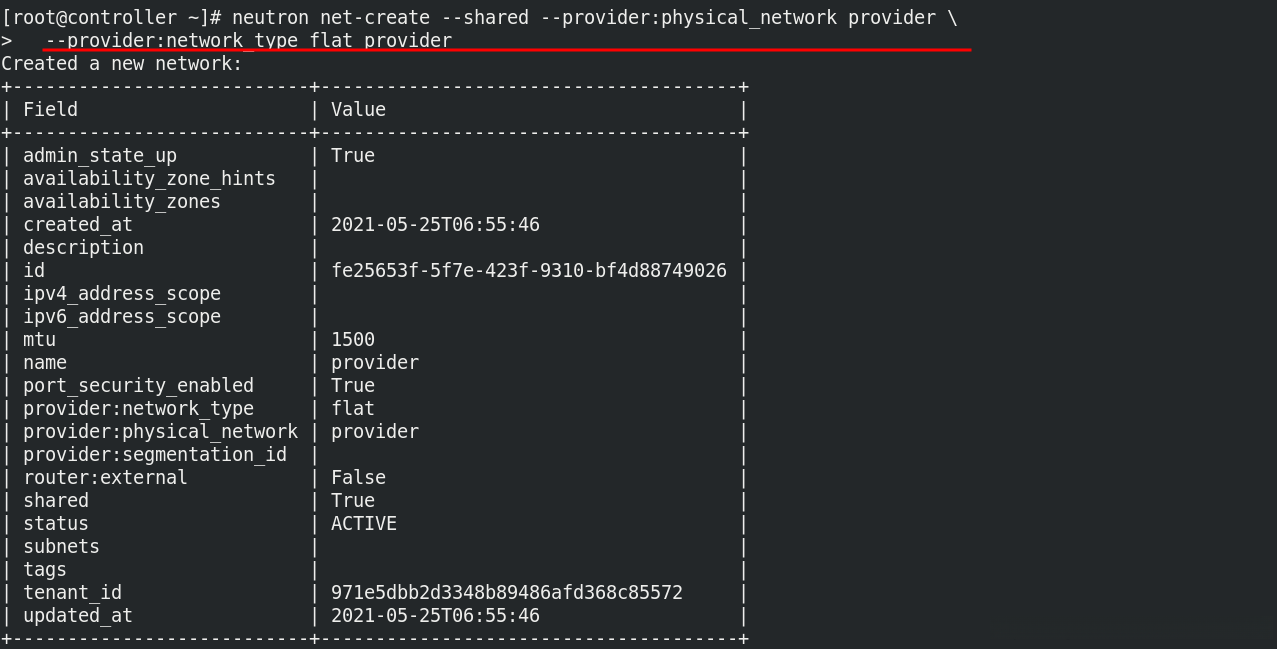Image resolution: width=1277 pixels, height=649 pixels.
Task: Click the tenant_id value 971e5dbb2d3348b89486afd368c85572
Action: click(507, 593)
